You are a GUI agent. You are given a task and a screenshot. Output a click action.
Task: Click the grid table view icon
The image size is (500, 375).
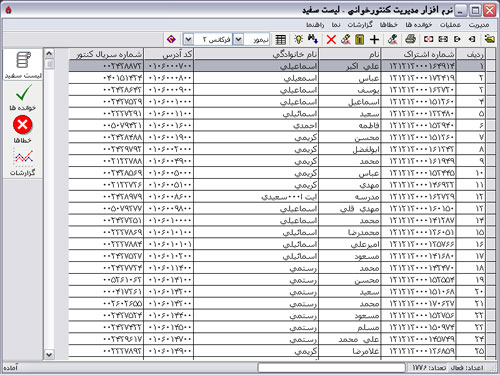click(281, 40)
